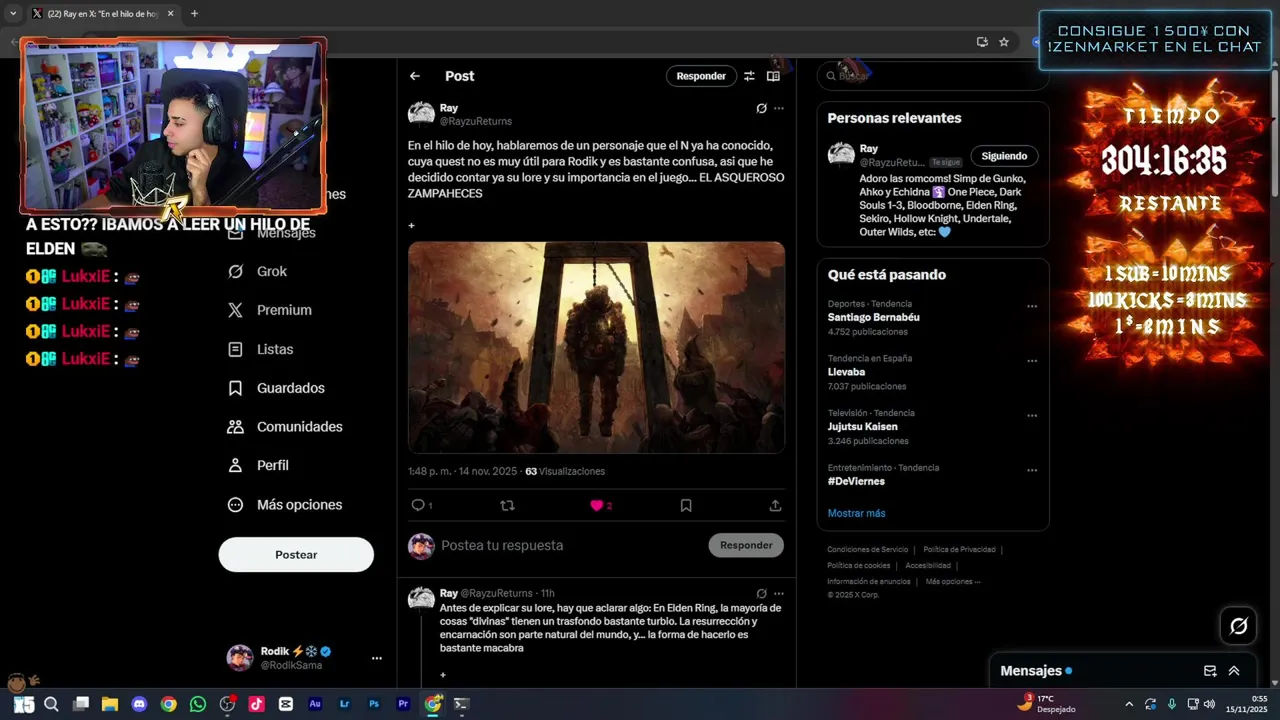The height and width of the screenshot is (720, 1280).
Task: Toggle Siguiendo button for Ray
Action: (1004, 156)
